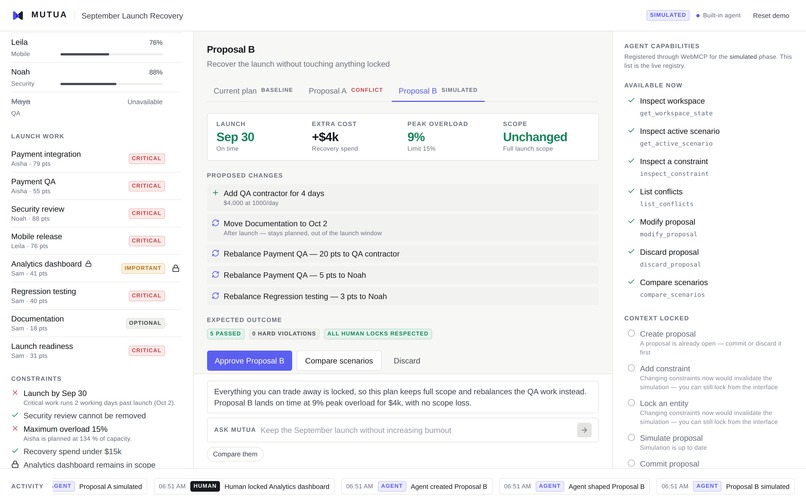806x504 pixels.
Task: Focus the Ask Mutua input field
Action: click(415, 430)
